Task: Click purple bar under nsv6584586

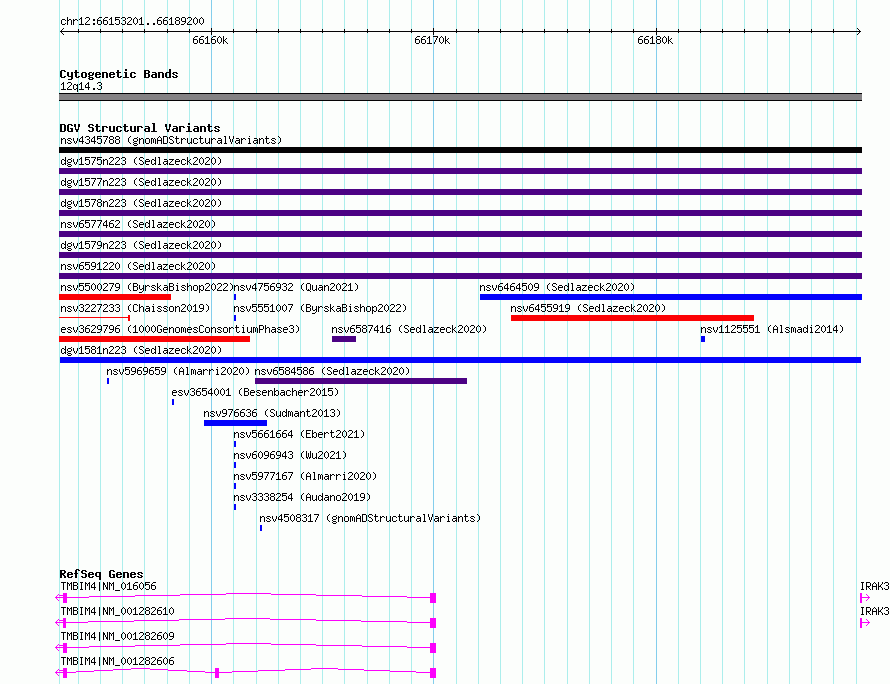Action: 361,381
